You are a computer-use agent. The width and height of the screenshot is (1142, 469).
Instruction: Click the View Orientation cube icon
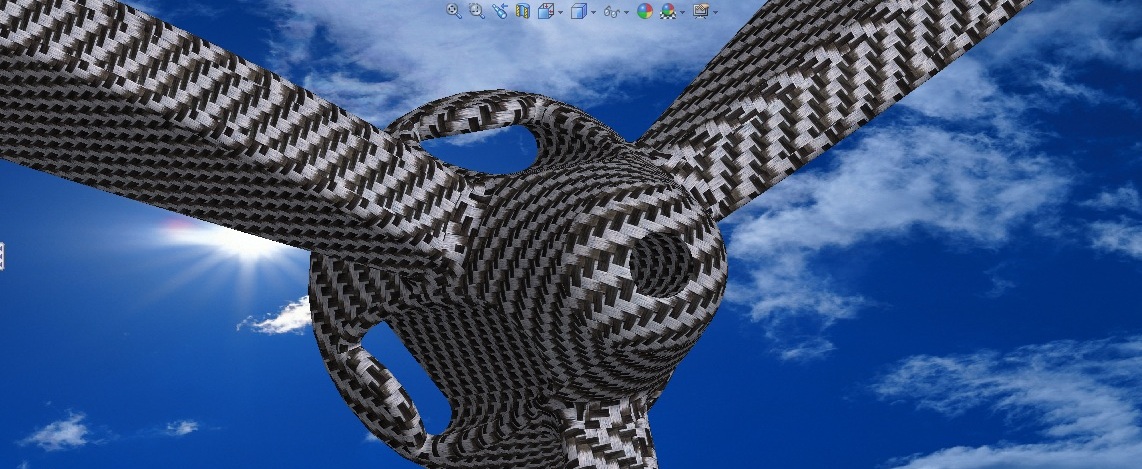545,11
